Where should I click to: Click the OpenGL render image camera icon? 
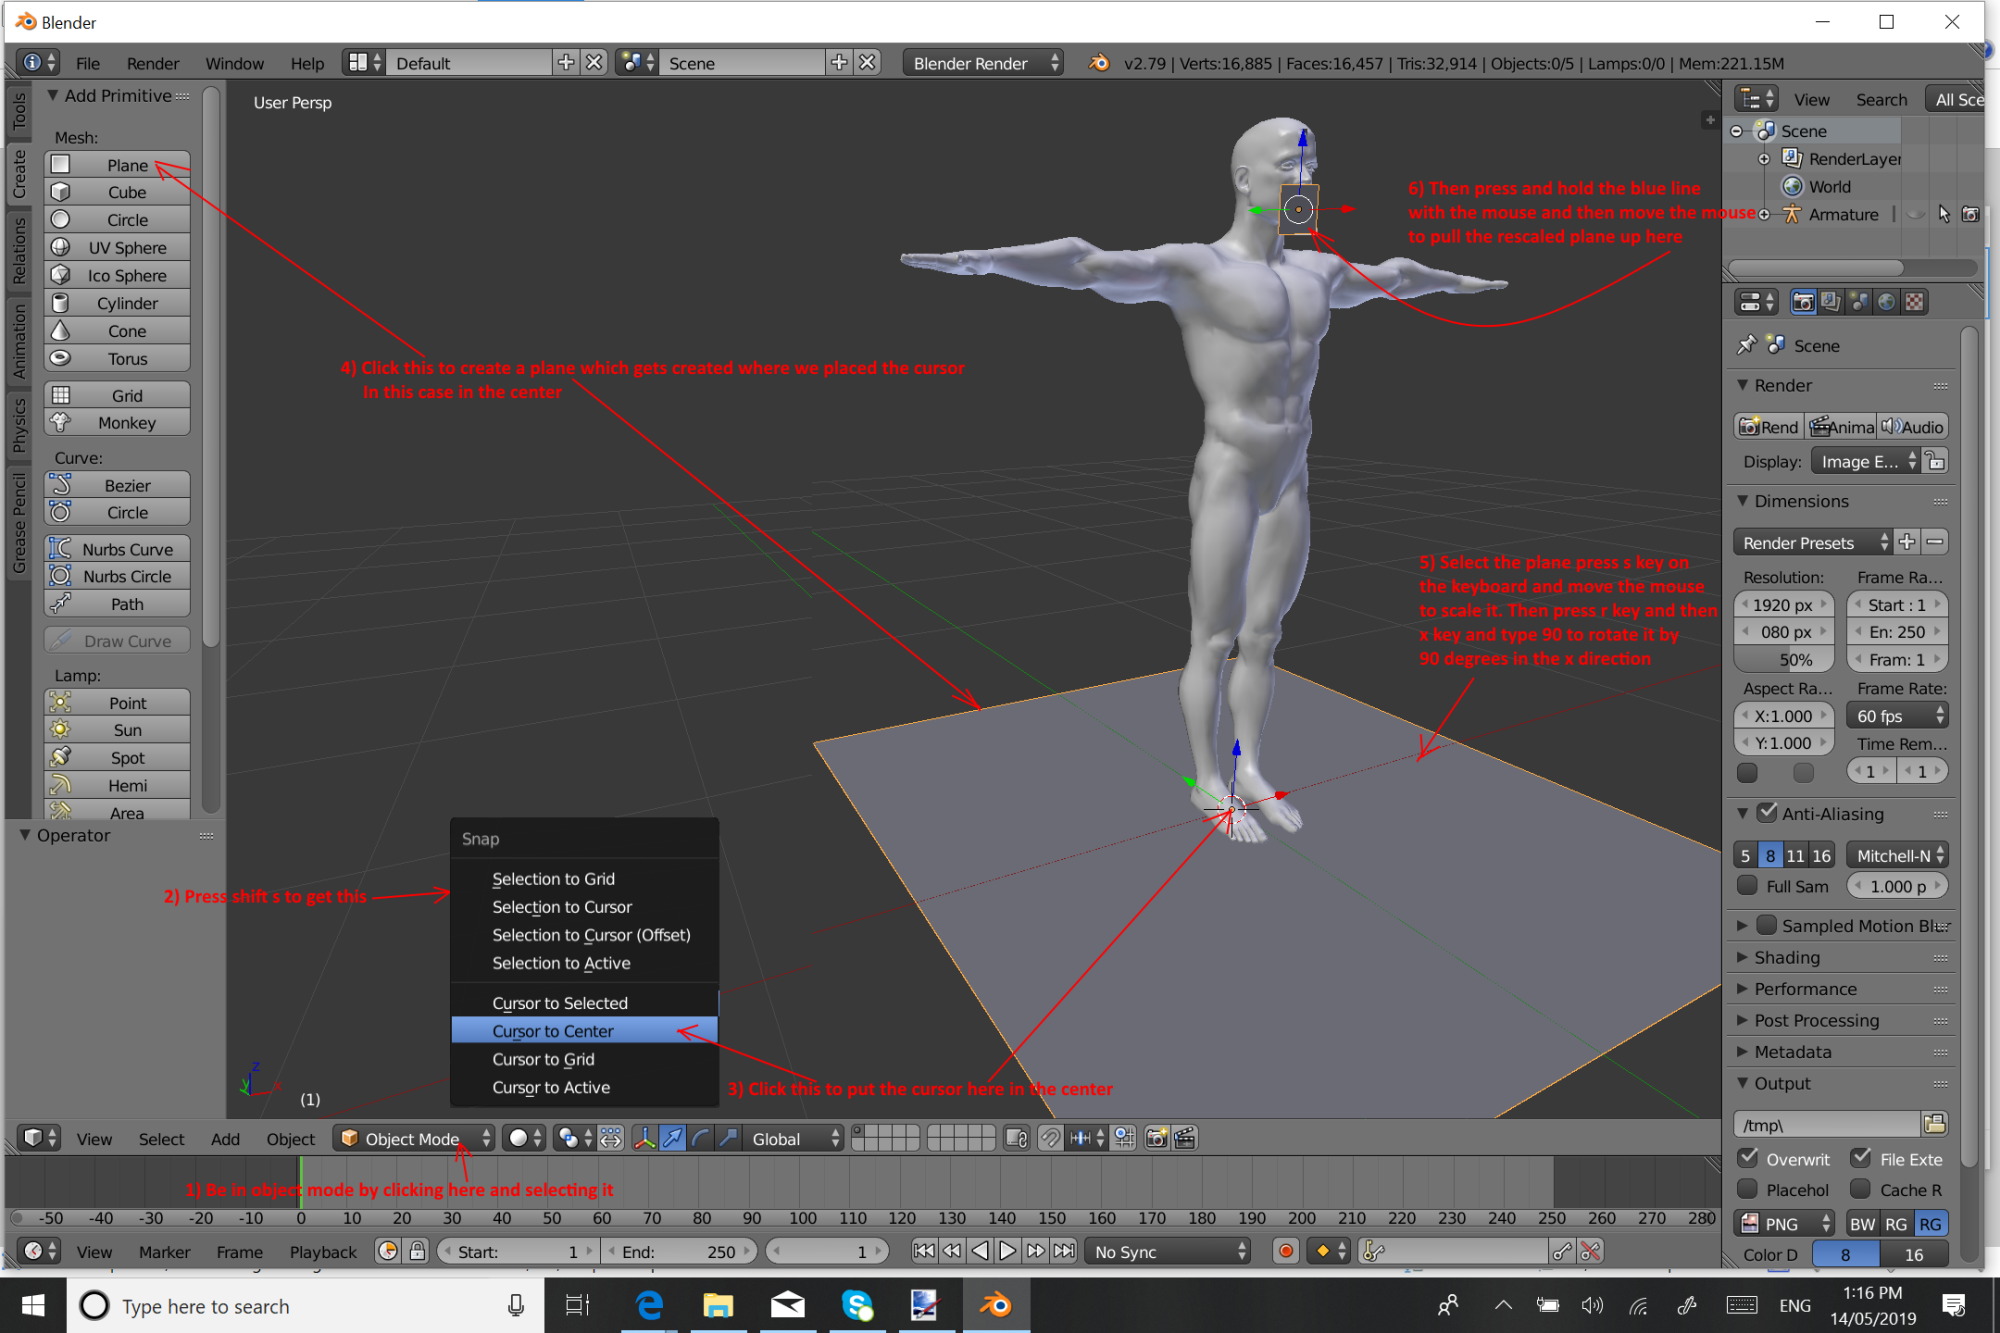tap(1157, 1138)
